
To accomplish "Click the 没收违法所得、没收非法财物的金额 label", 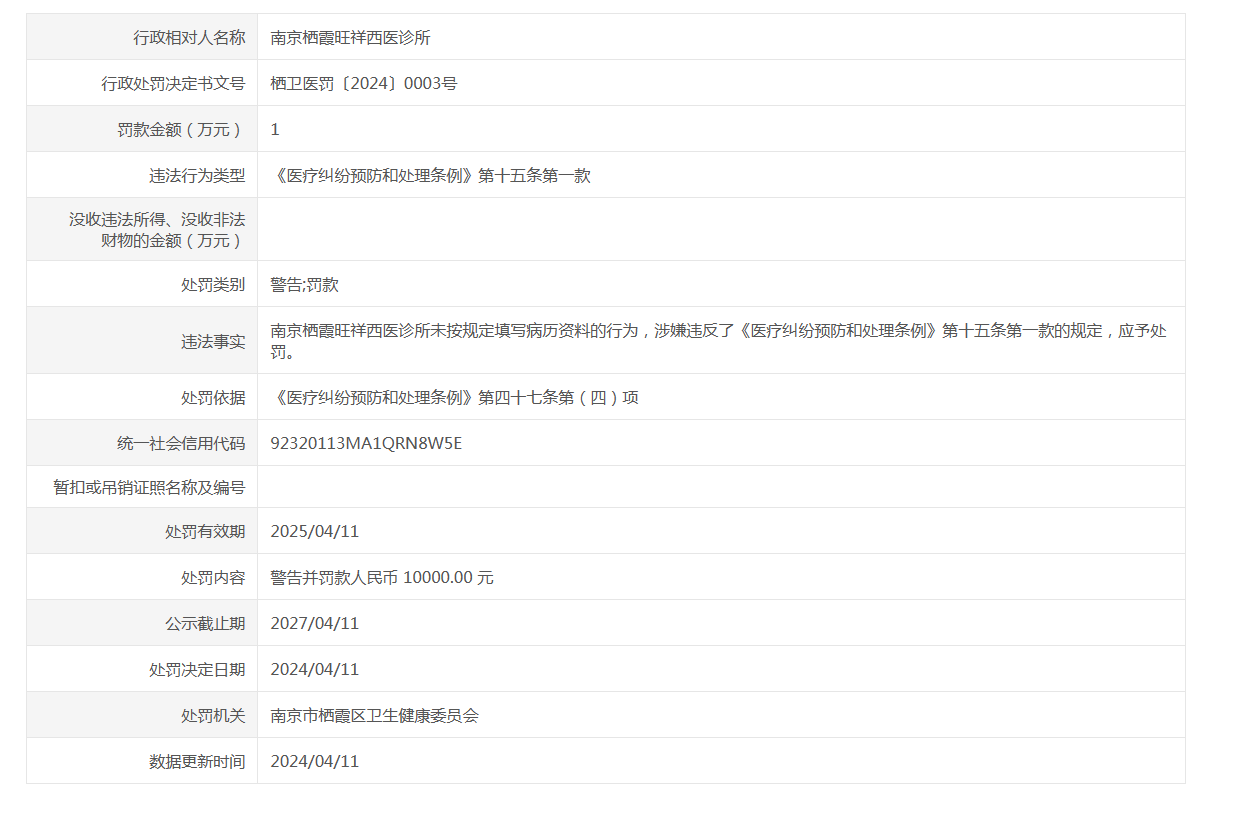I will coord(157,230).
